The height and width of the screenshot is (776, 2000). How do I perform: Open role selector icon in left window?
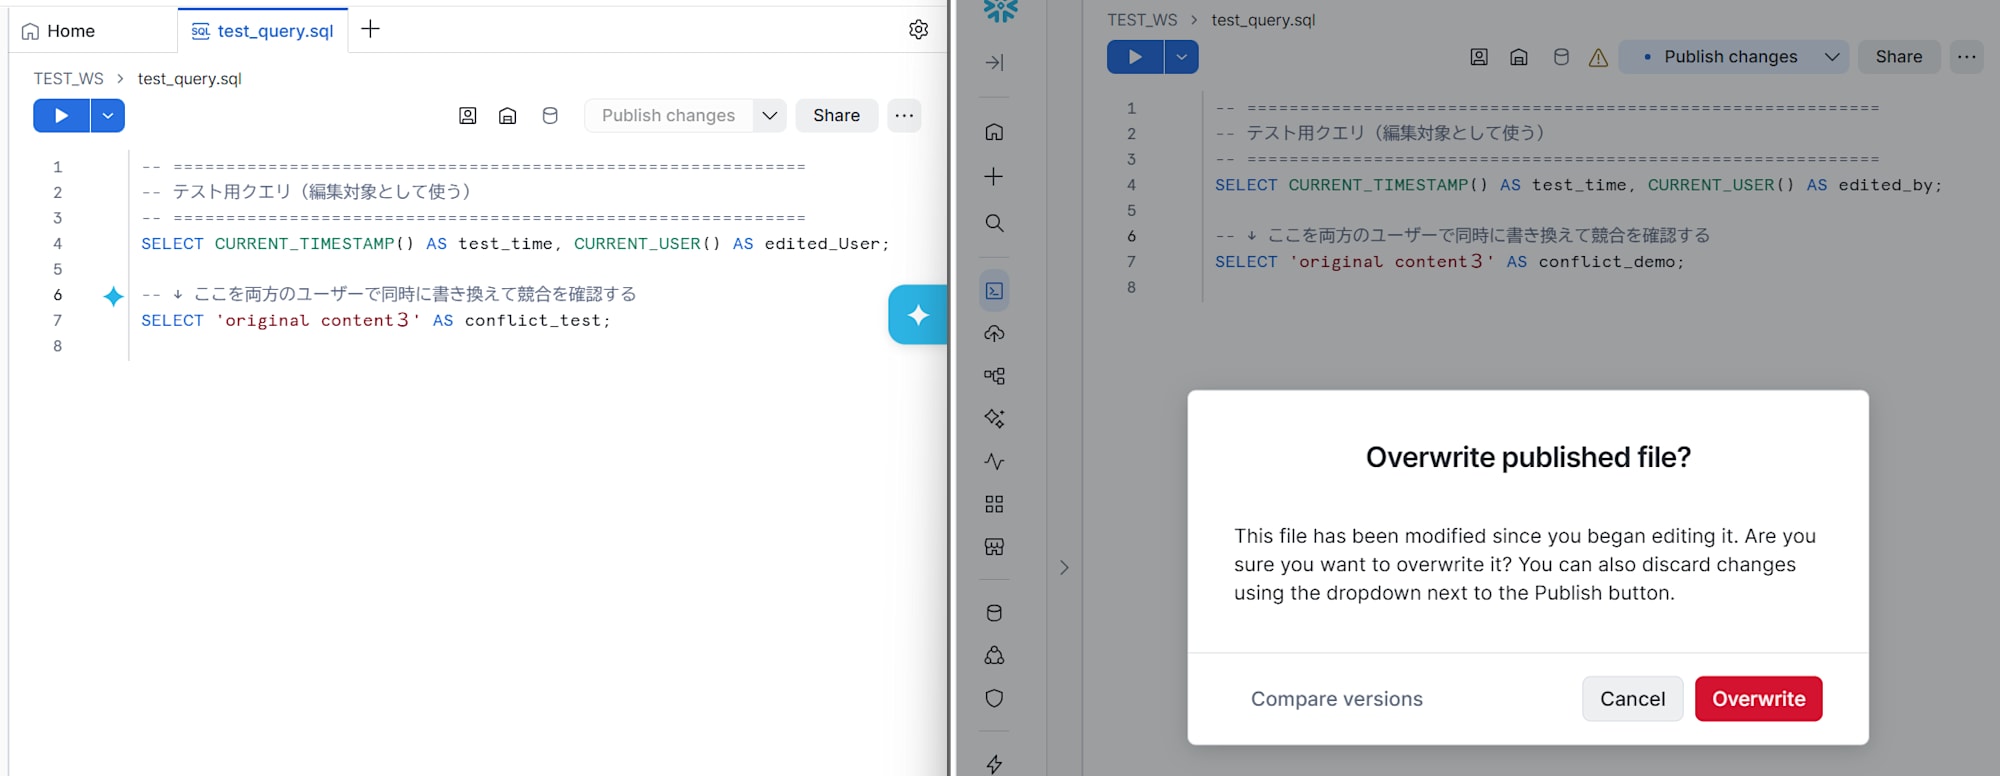pos(467,116)
